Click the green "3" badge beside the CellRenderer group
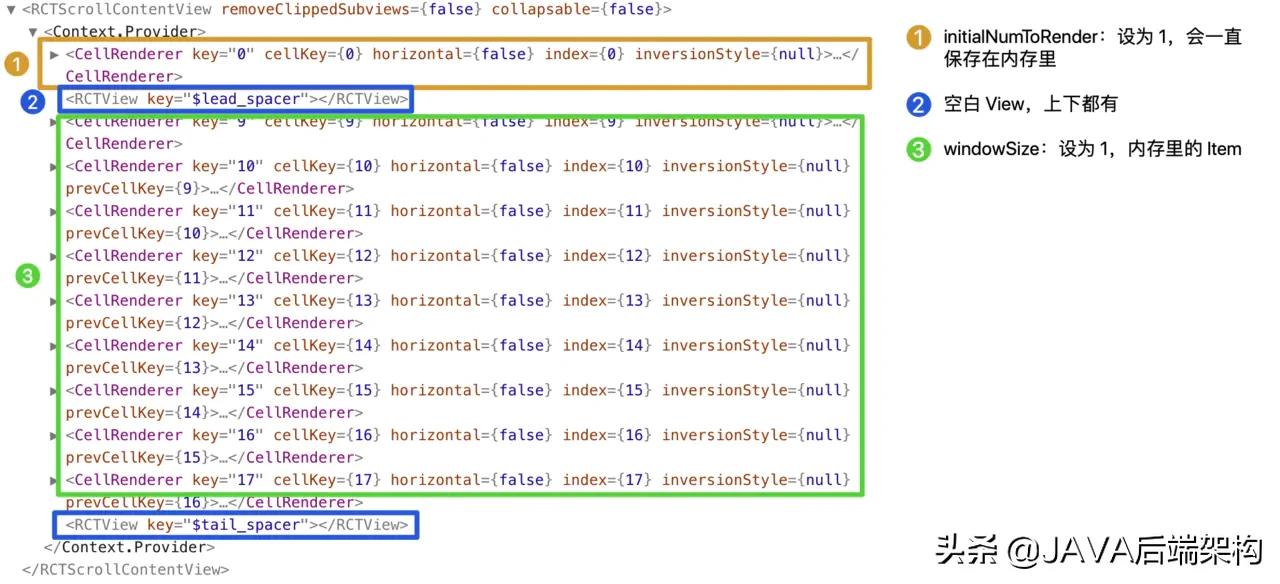Screen dimensions: 1280x584 (27, 277)
